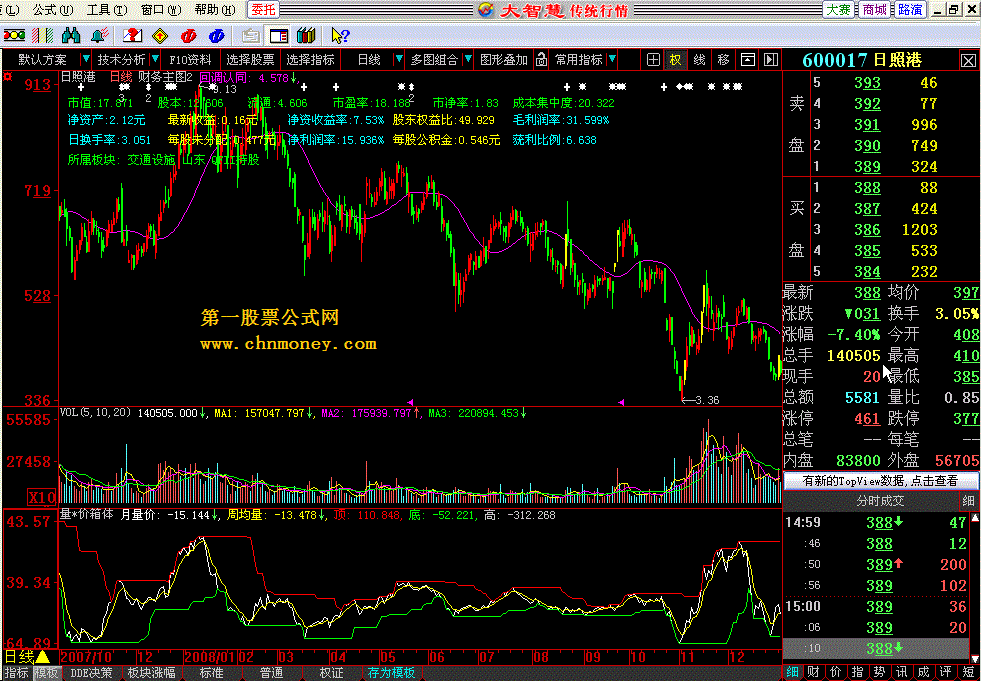This screenshot has height=681, width=981.
Task: Close the 600017 quote panel with X box
Action: [968, 61]
